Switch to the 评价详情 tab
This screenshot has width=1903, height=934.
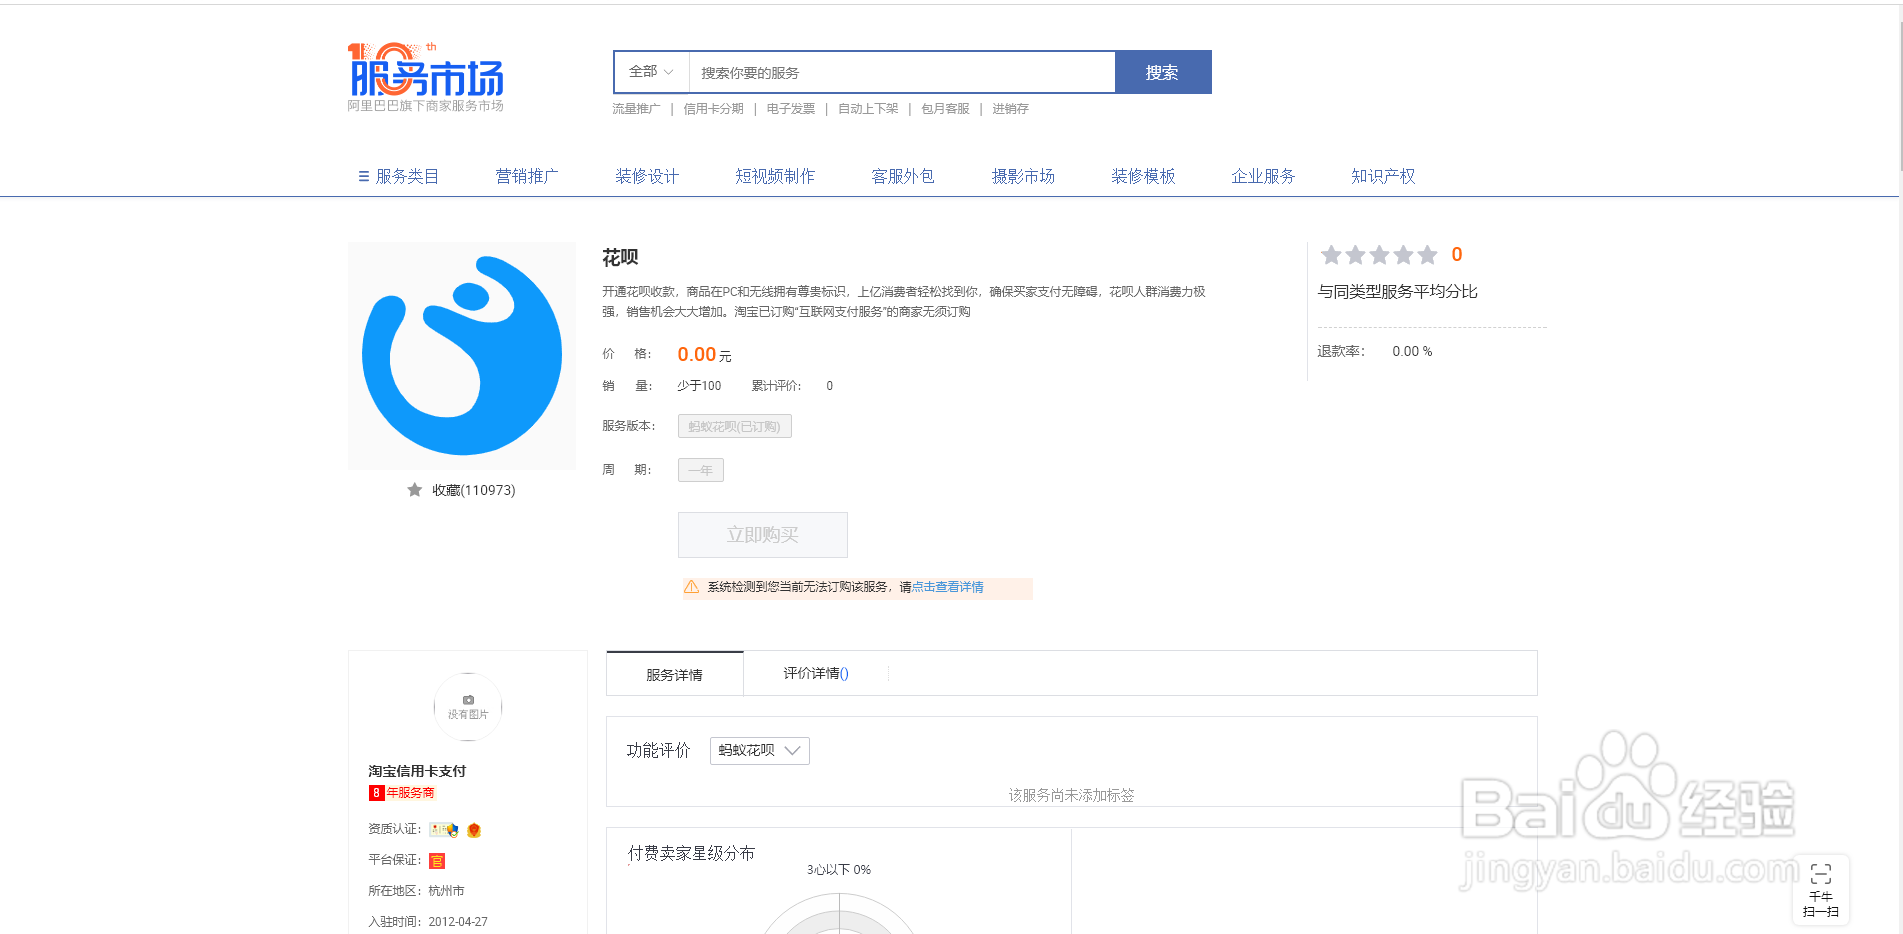pos(816,674)
